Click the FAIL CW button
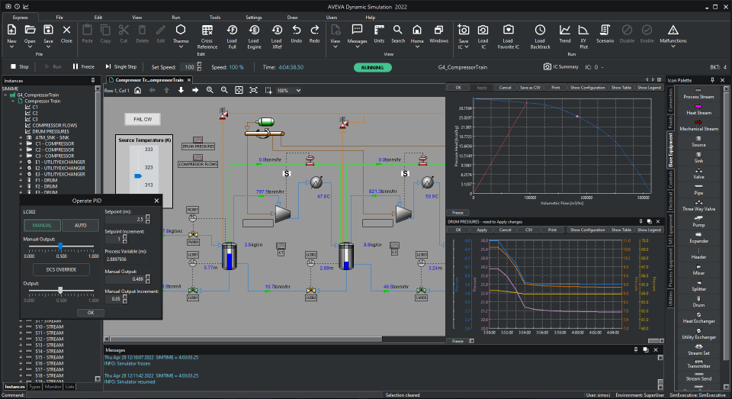 point(142,119)
